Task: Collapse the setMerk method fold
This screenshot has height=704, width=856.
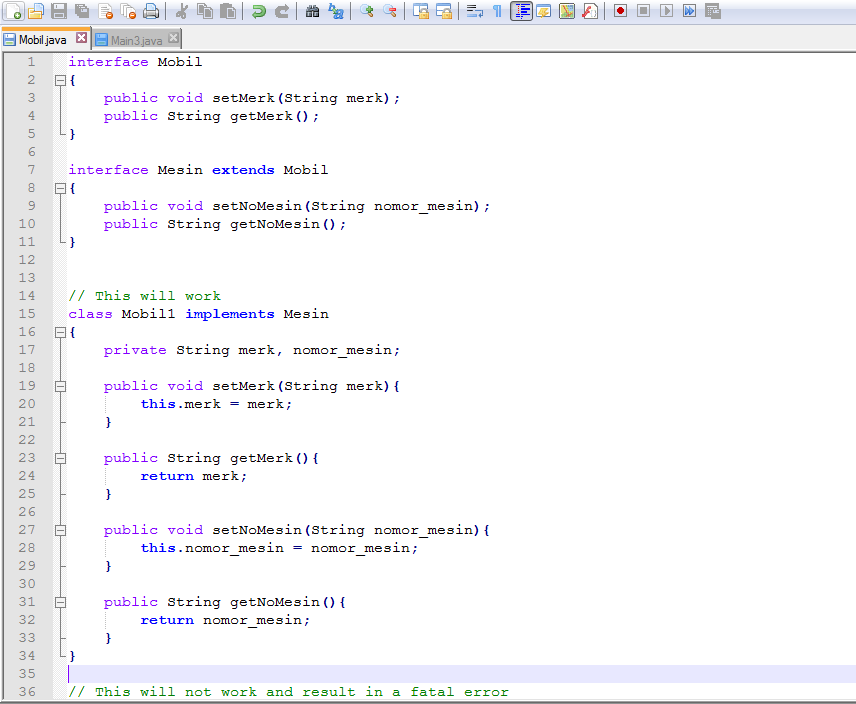Action: click(x=60, y=385)
